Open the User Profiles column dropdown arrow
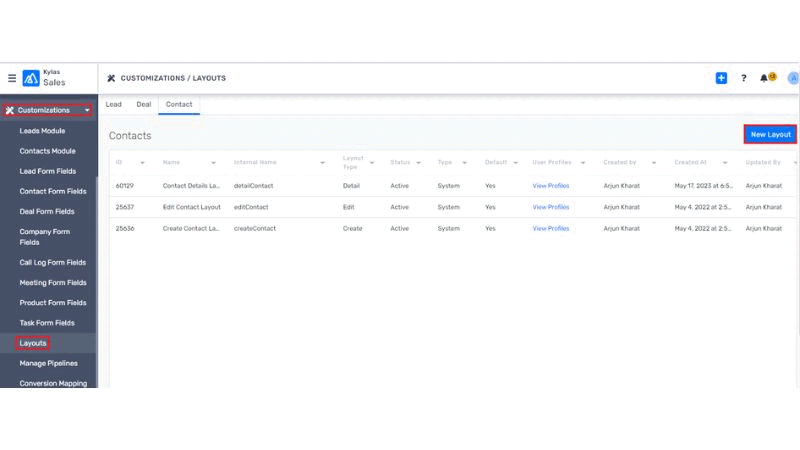The width and height of the screenshot is (800, 450). coord(583,163)
